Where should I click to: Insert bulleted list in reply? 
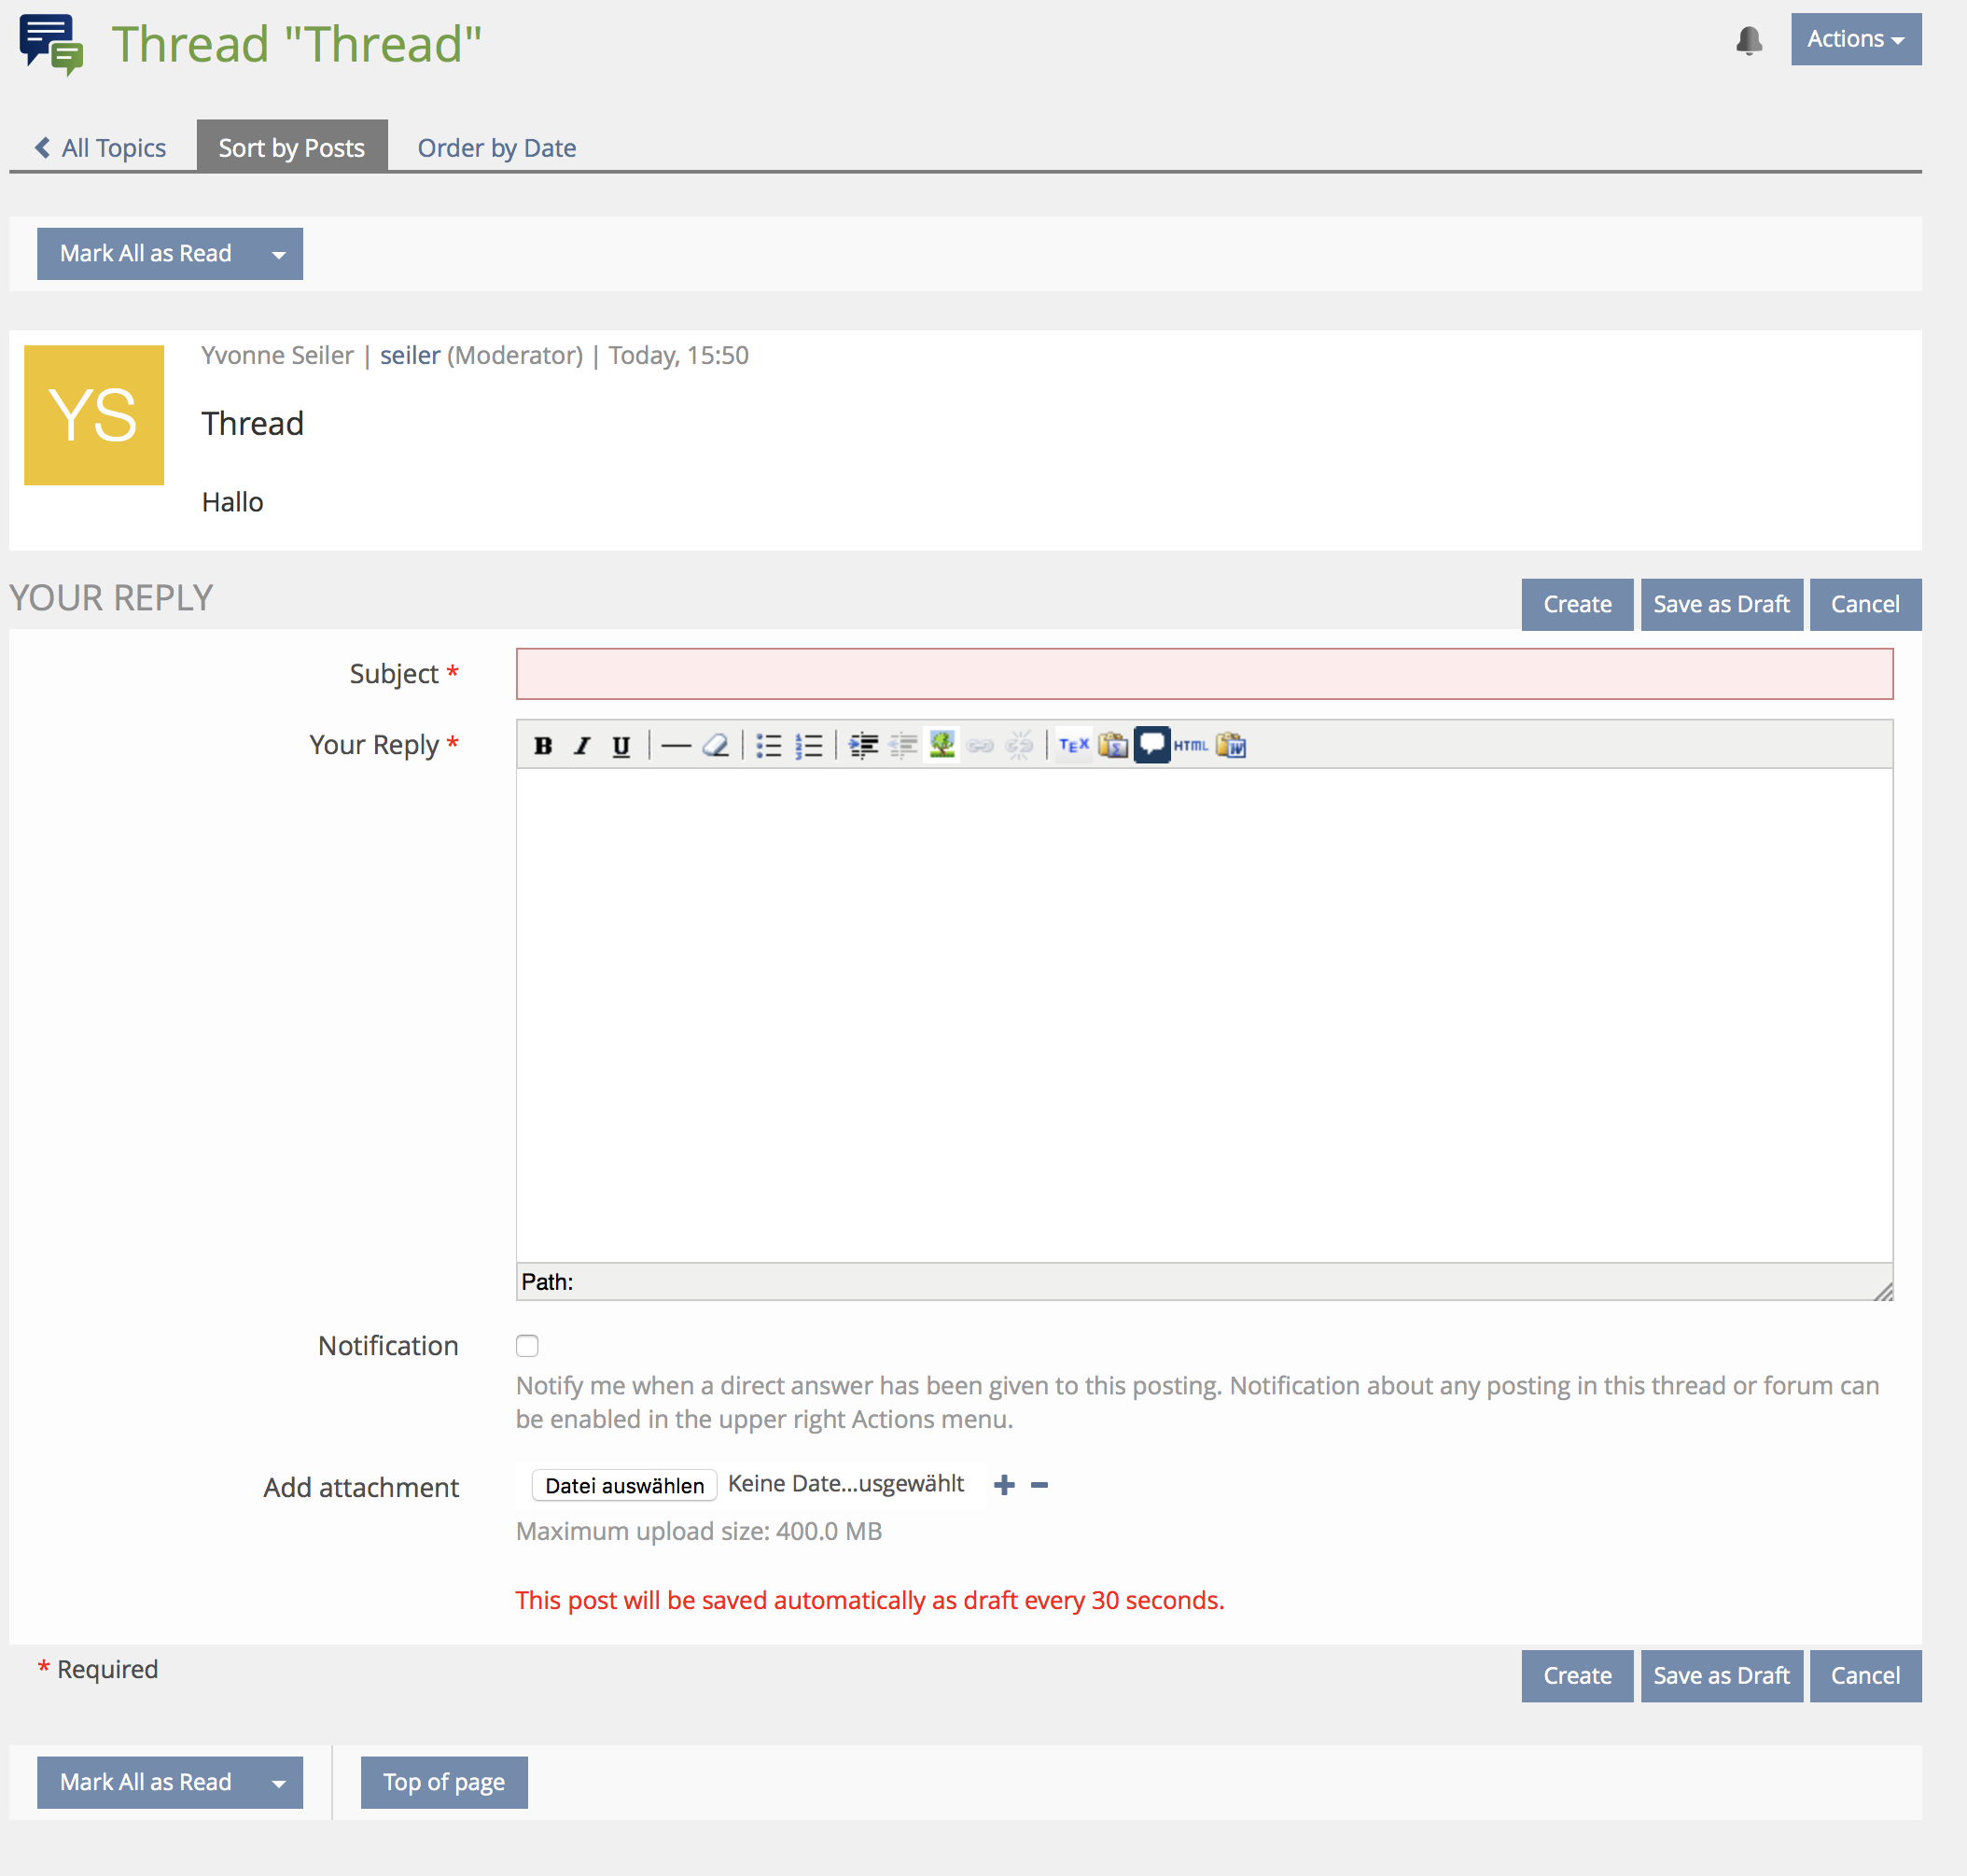pyautogui.click(x=768, y=746)
